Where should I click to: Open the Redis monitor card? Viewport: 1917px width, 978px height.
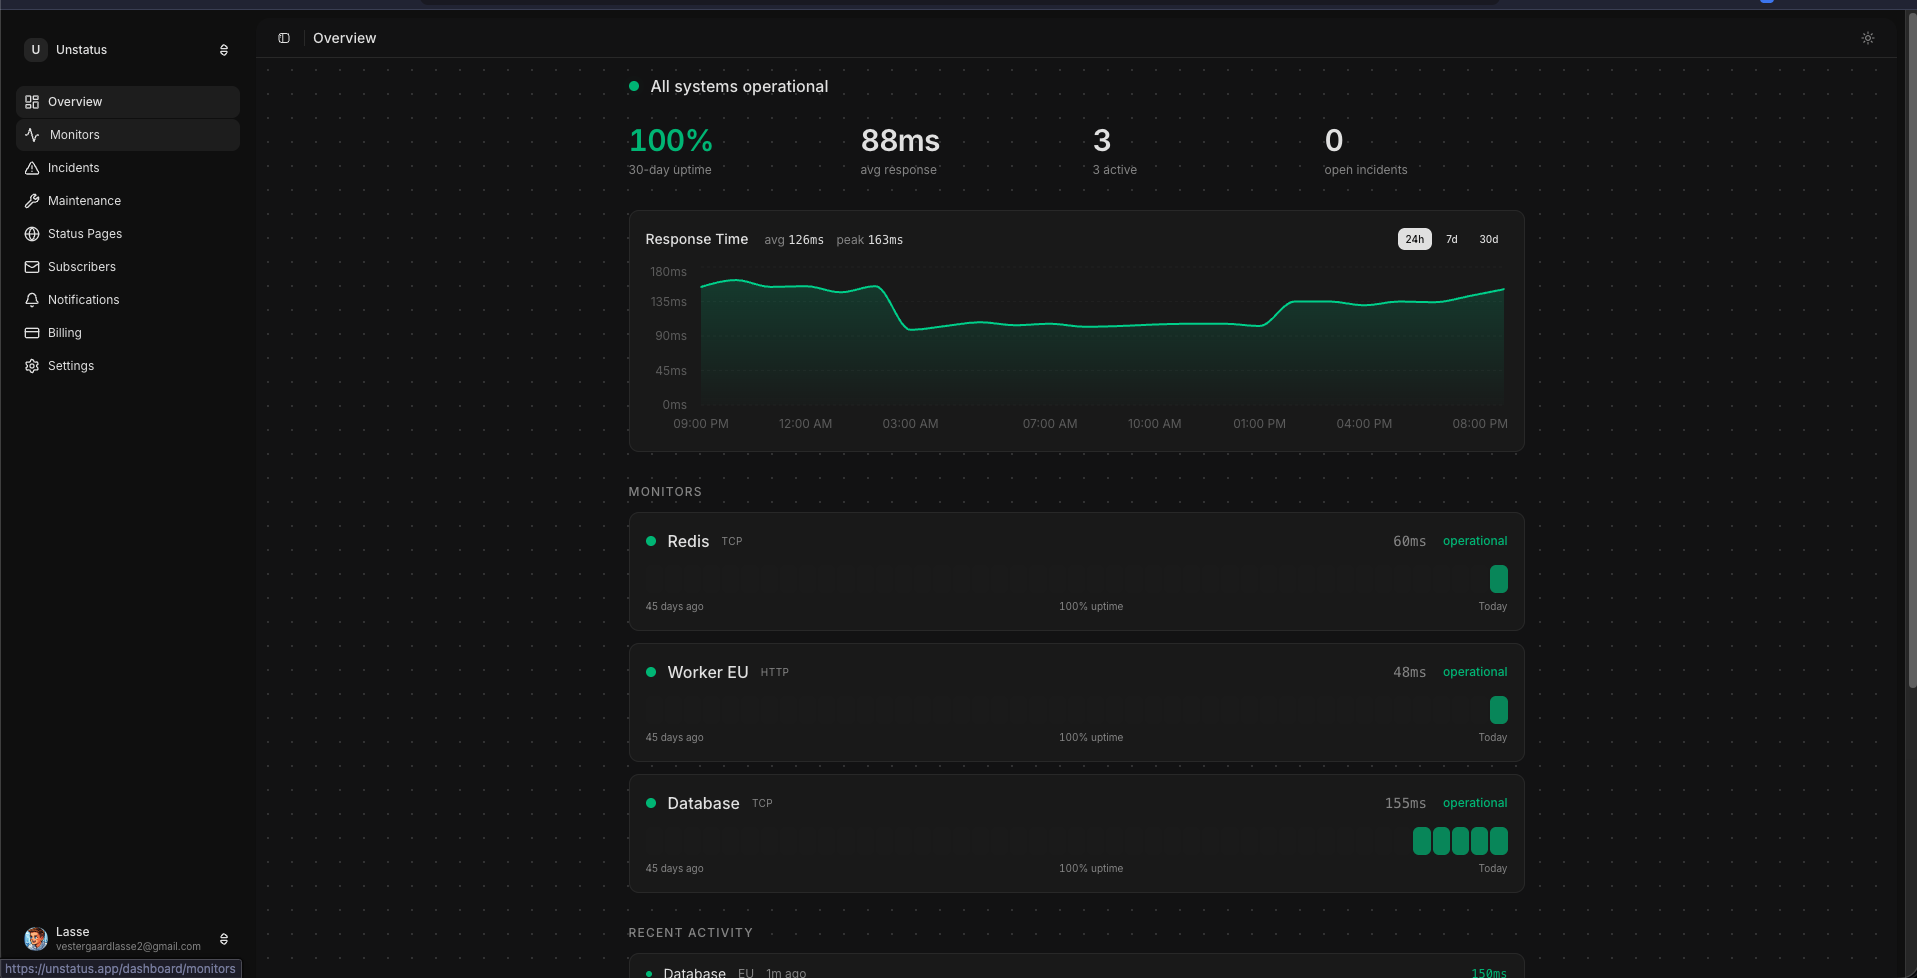point(688,541)
